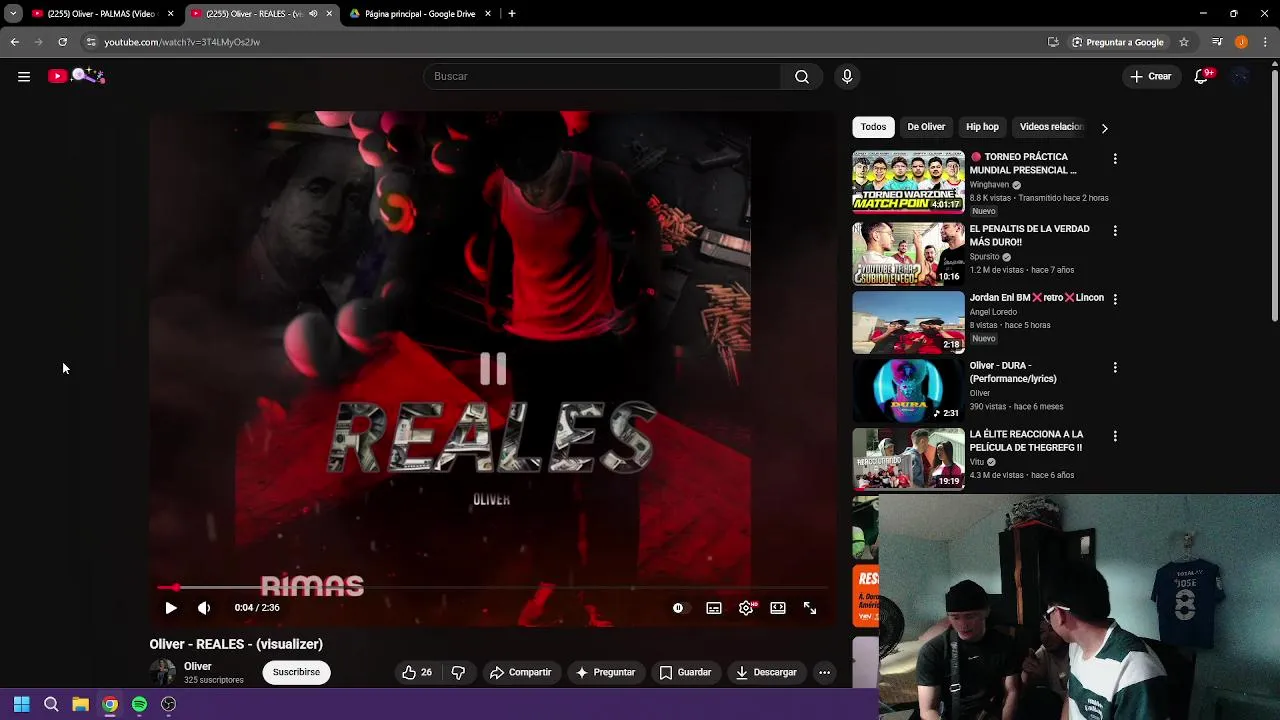
Task: Open OBS Studio from the taskbar
Action: pos(169,704)
